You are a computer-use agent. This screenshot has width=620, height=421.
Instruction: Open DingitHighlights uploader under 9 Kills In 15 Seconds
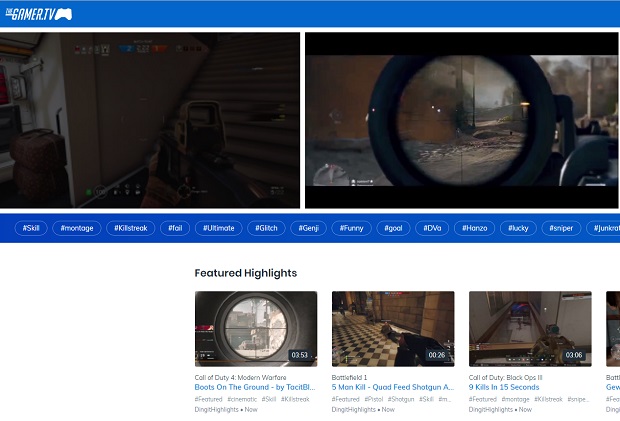click(491, 410)
